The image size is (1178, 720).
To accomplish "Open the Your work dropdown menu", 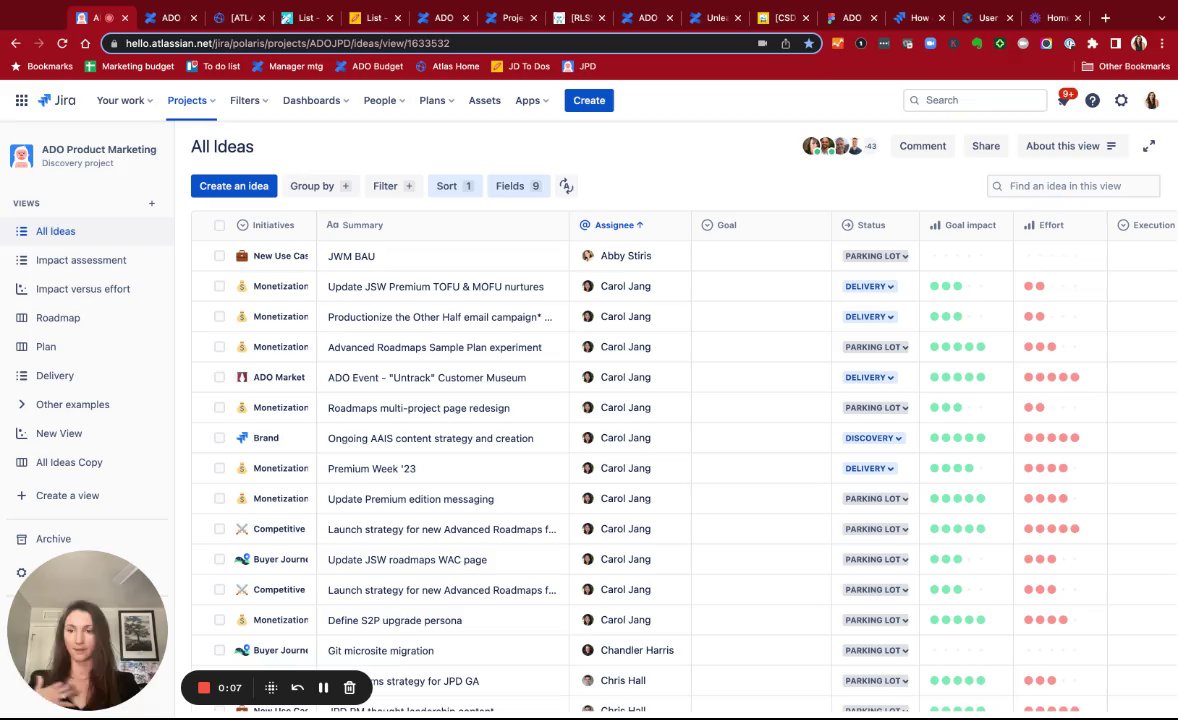I will click(x=125, y=100).
